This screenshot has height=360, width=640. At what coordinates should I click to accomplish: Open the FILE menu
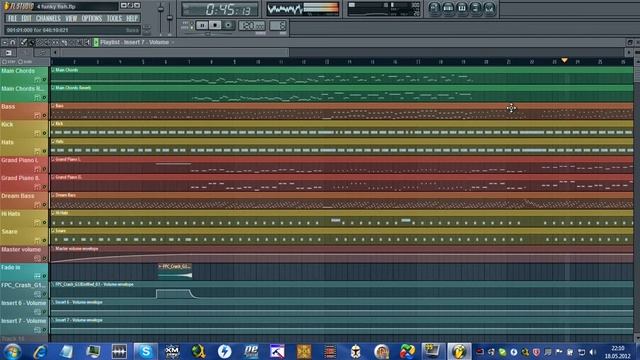(12, 18)
